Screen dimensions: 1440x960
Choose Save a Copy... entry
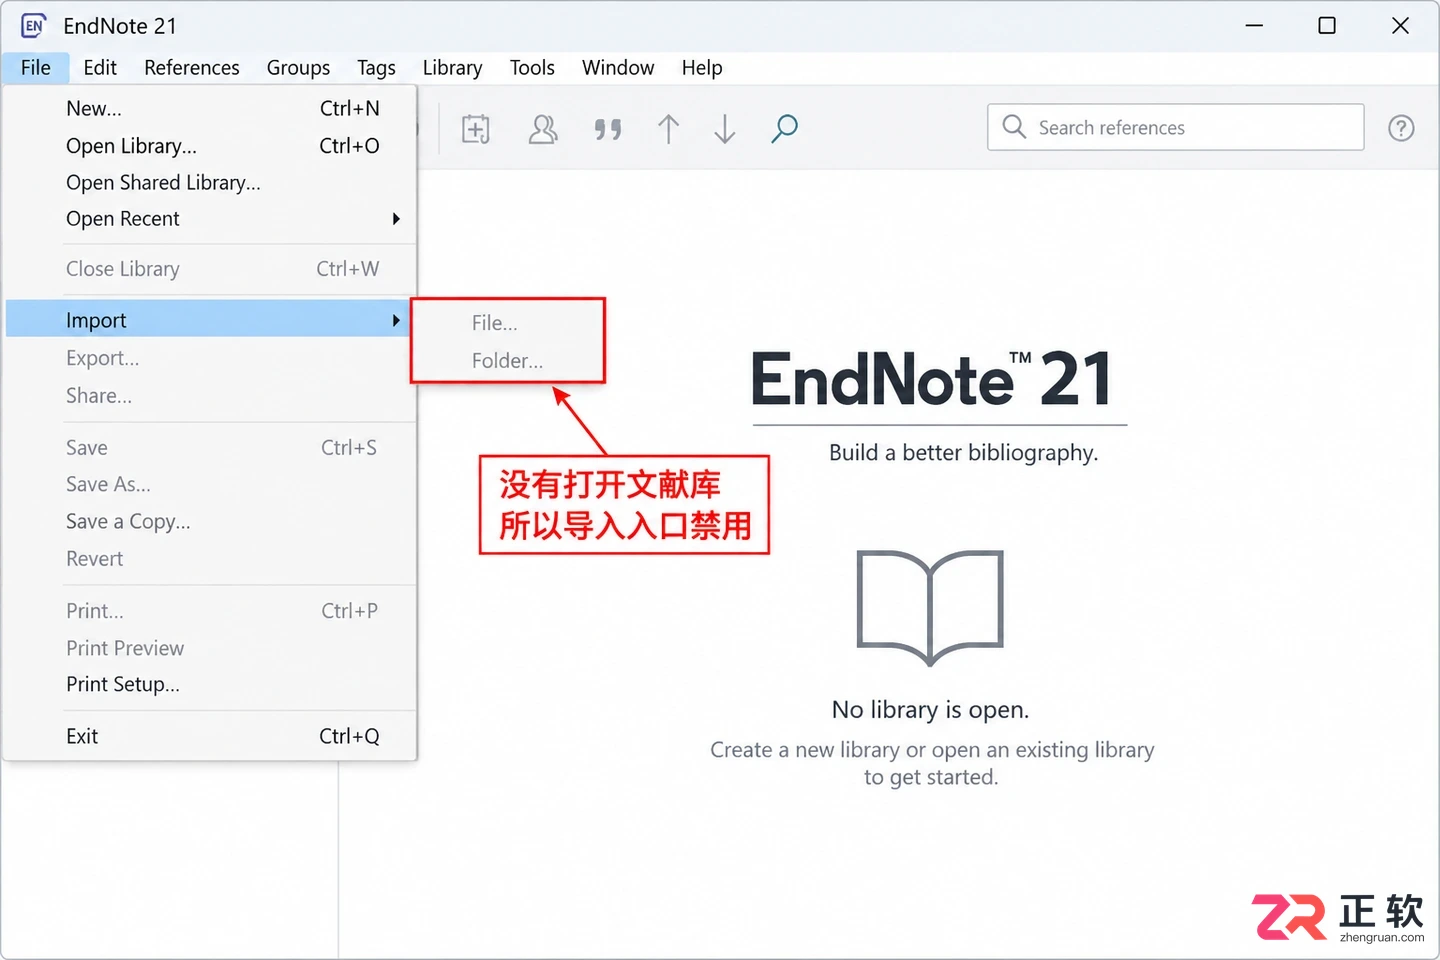coord(210,522)
